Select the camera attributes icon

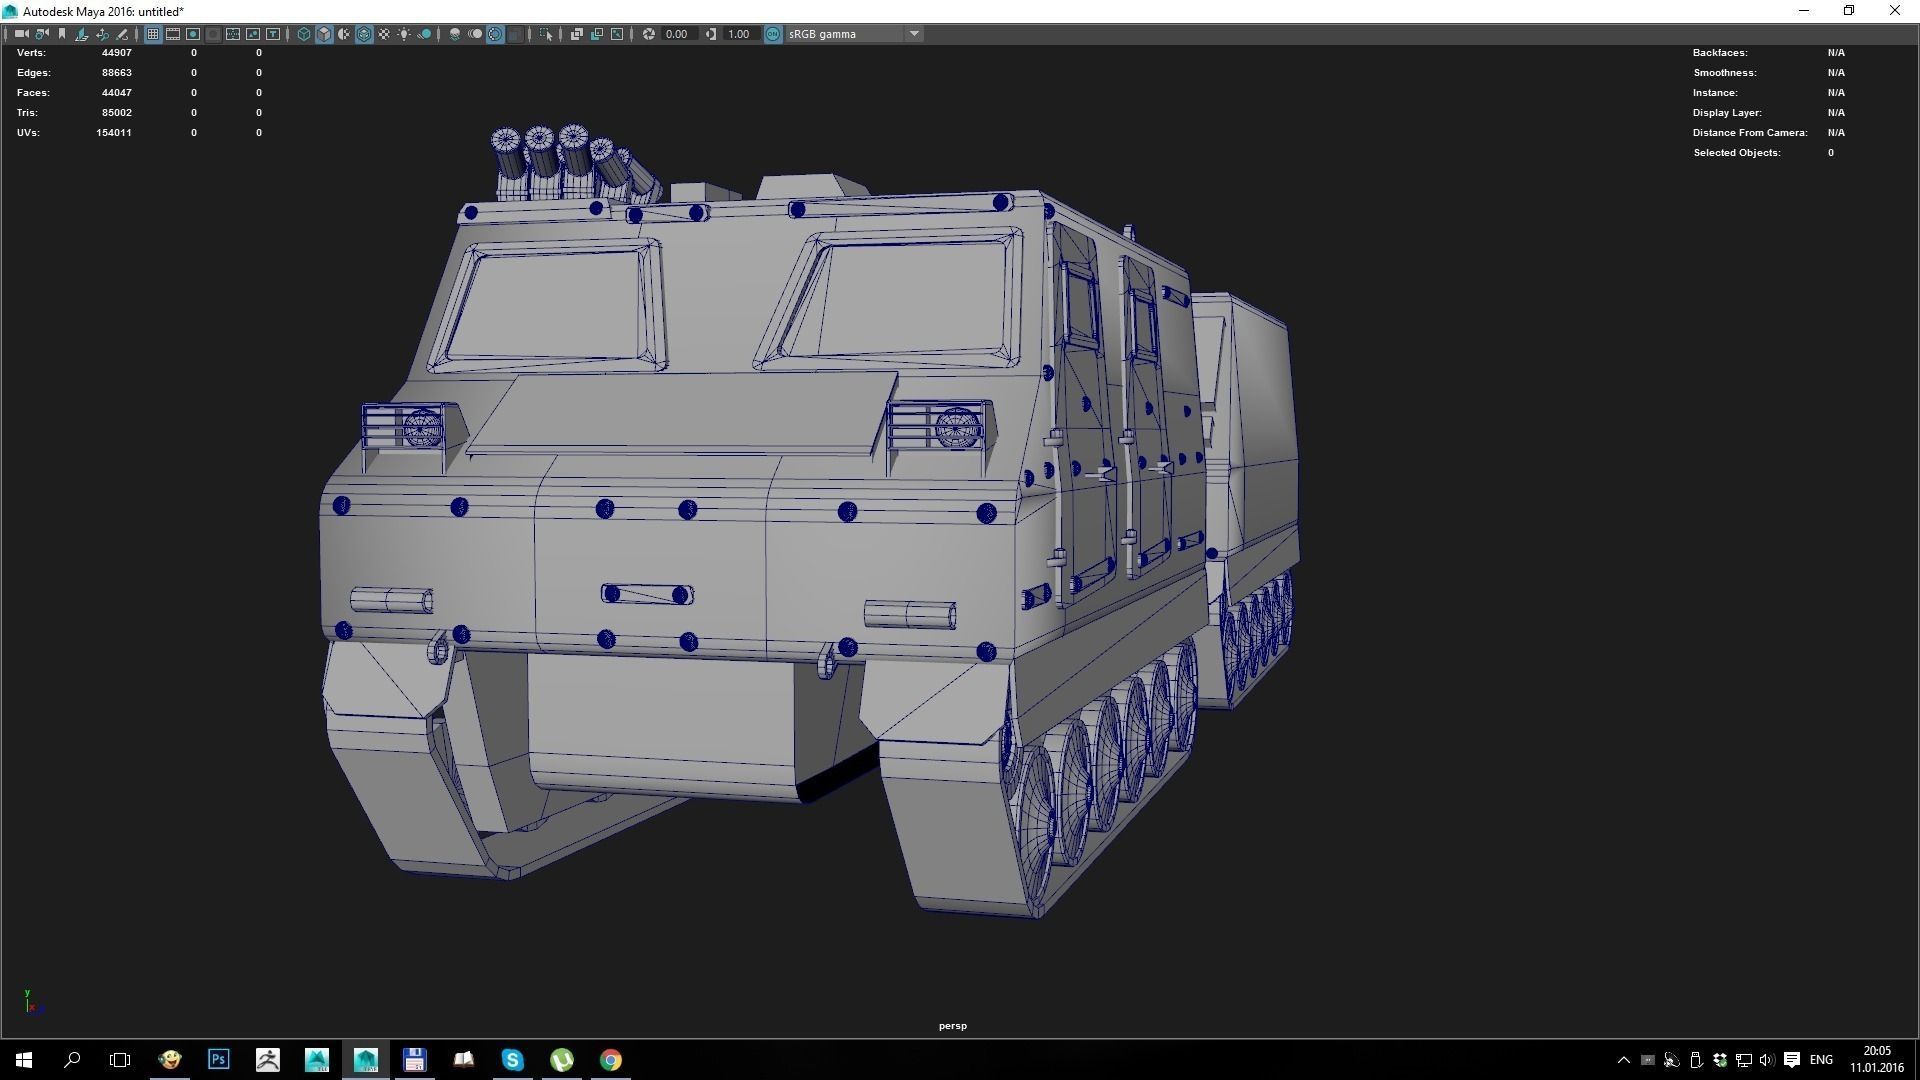[42, 33]
